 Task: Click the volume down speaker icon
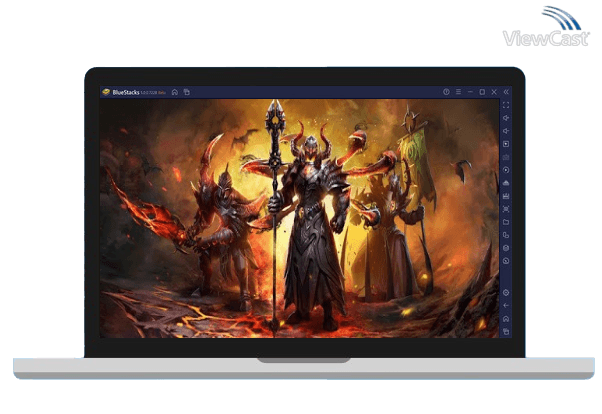pos(506,131)
